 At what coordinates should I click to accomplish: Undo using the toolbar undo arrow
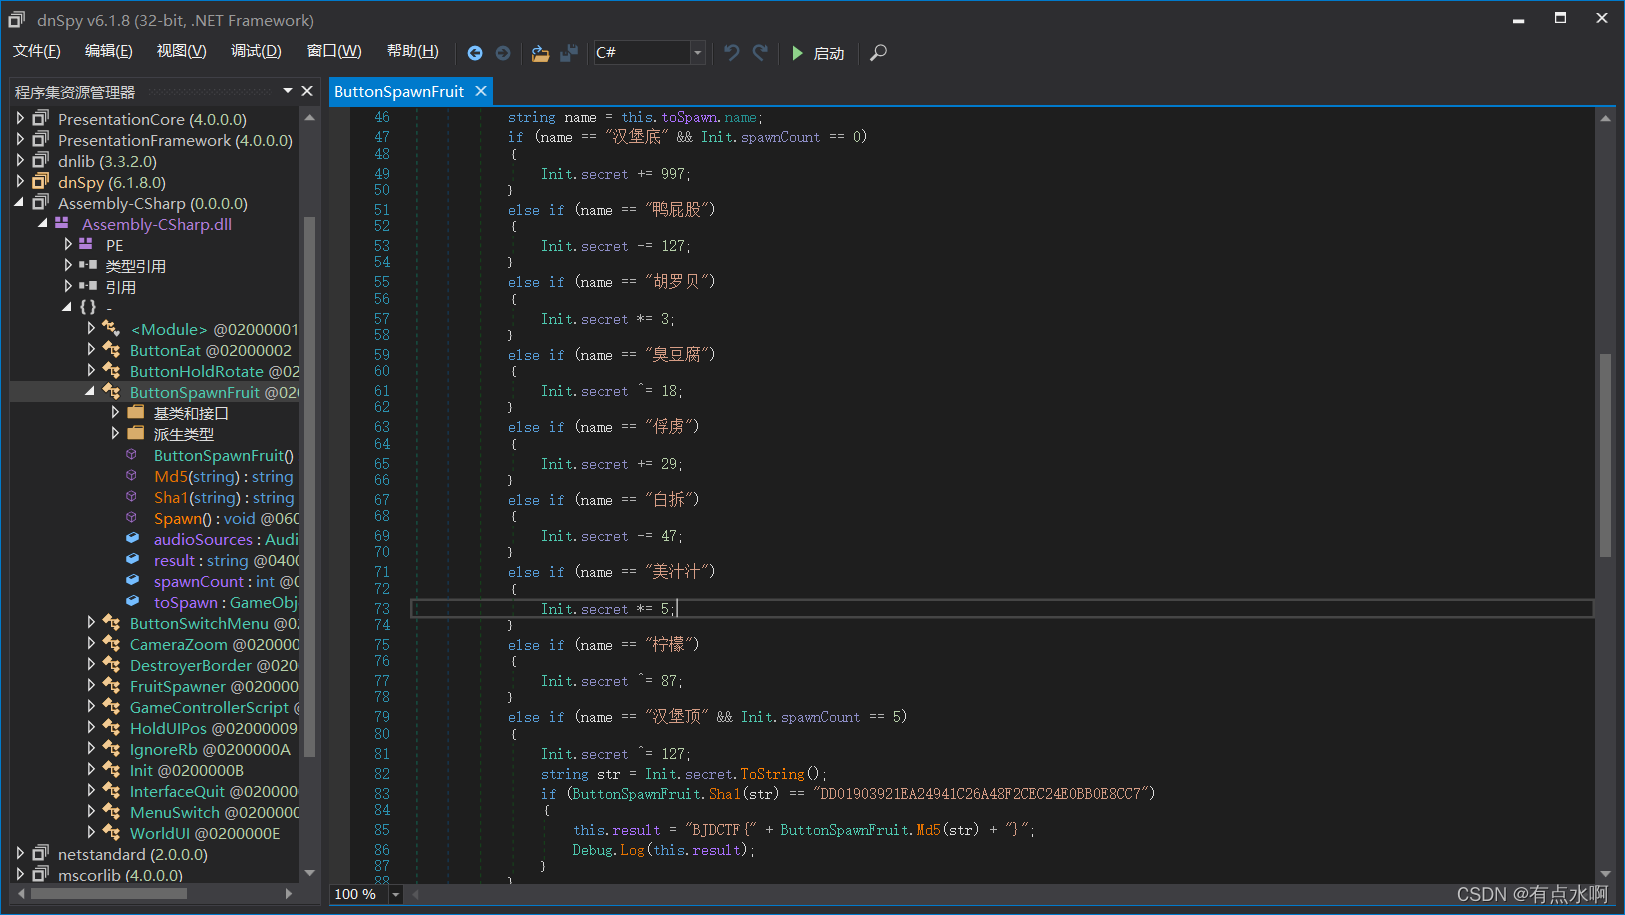click(x=731, y=53)
